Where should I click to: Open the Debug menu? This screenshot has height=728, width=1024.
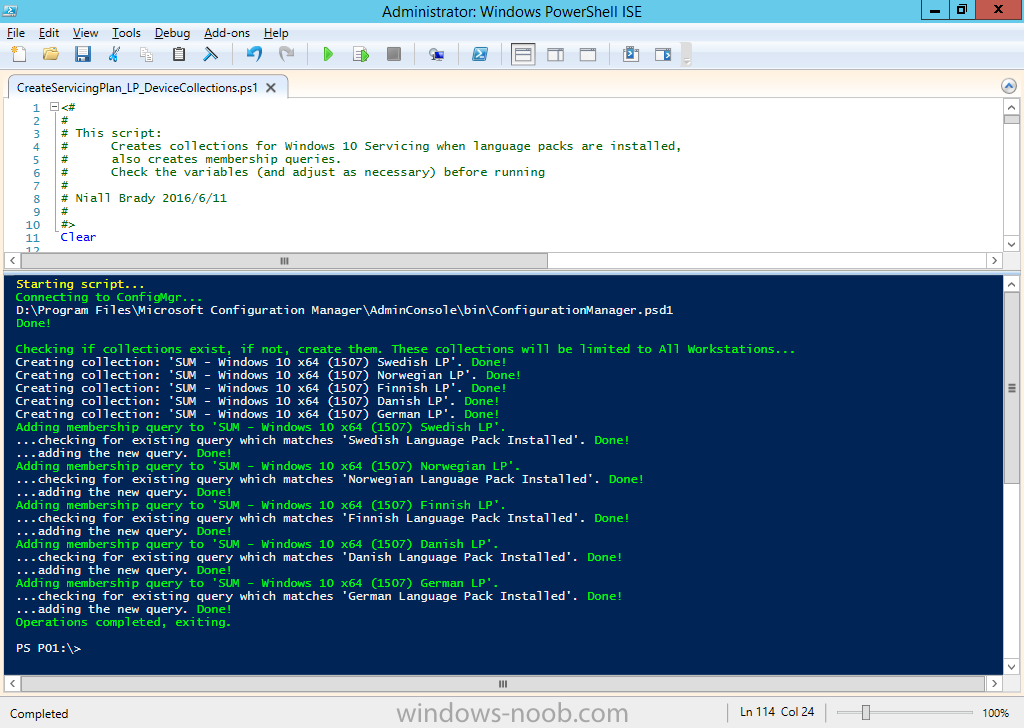(172, 33)
